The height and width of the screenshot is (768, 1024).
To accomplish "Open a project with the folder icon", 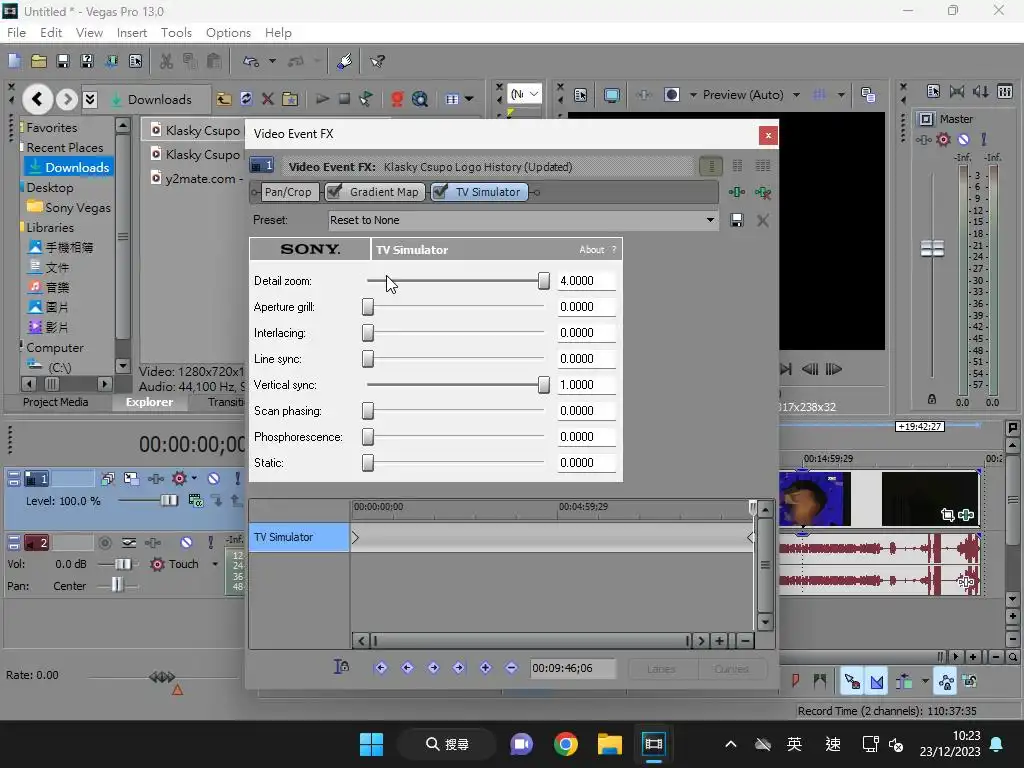I will [39, 61].
